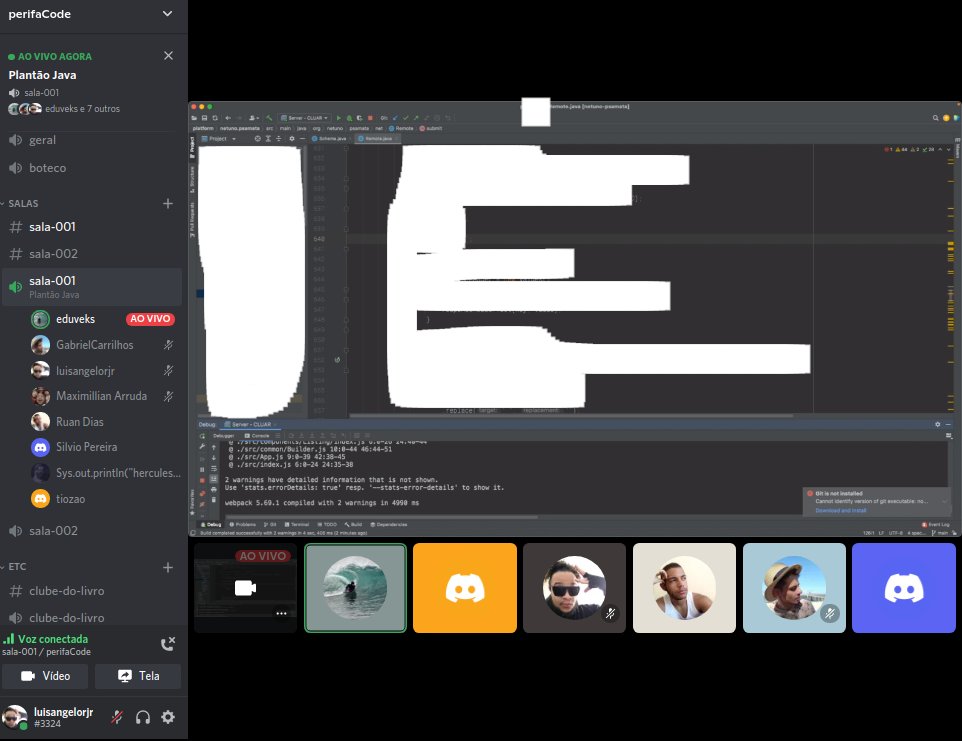Select the straw hat avatar participant tile
This screenshot has width=962, height=741.
pyautogui.click(x=794, y=588)
